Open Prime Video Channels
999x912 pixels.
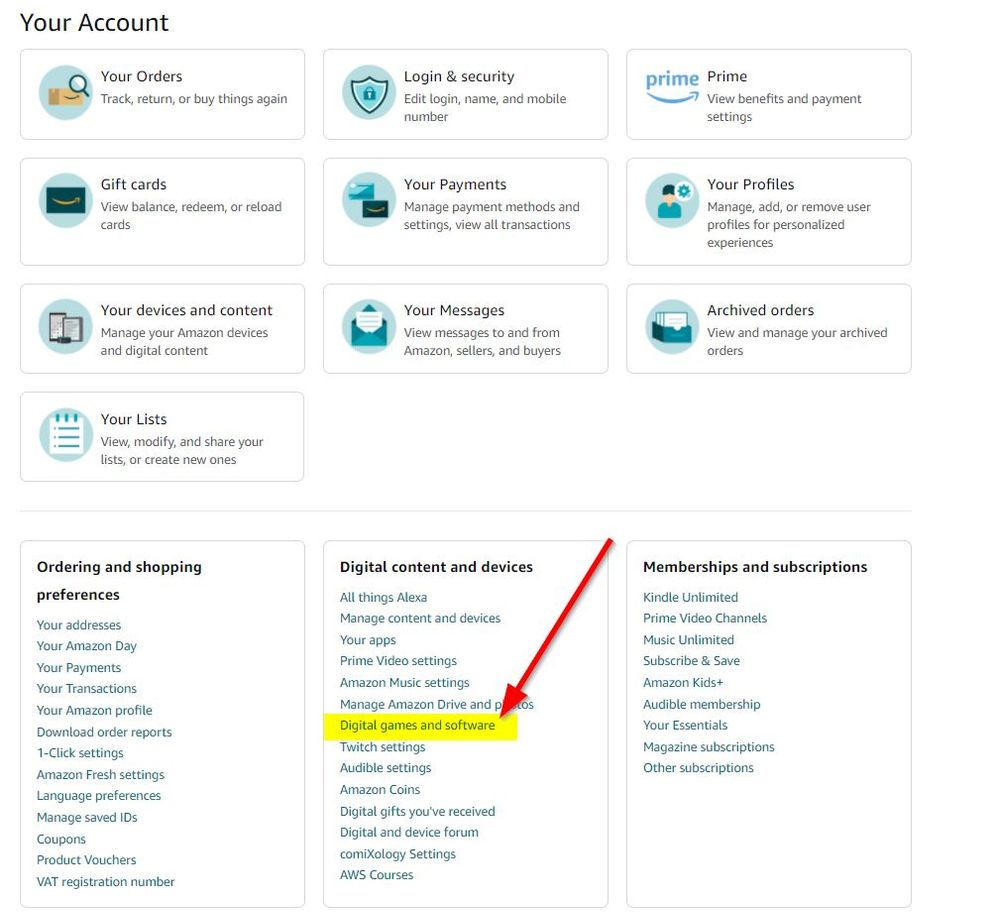point(705,618)
